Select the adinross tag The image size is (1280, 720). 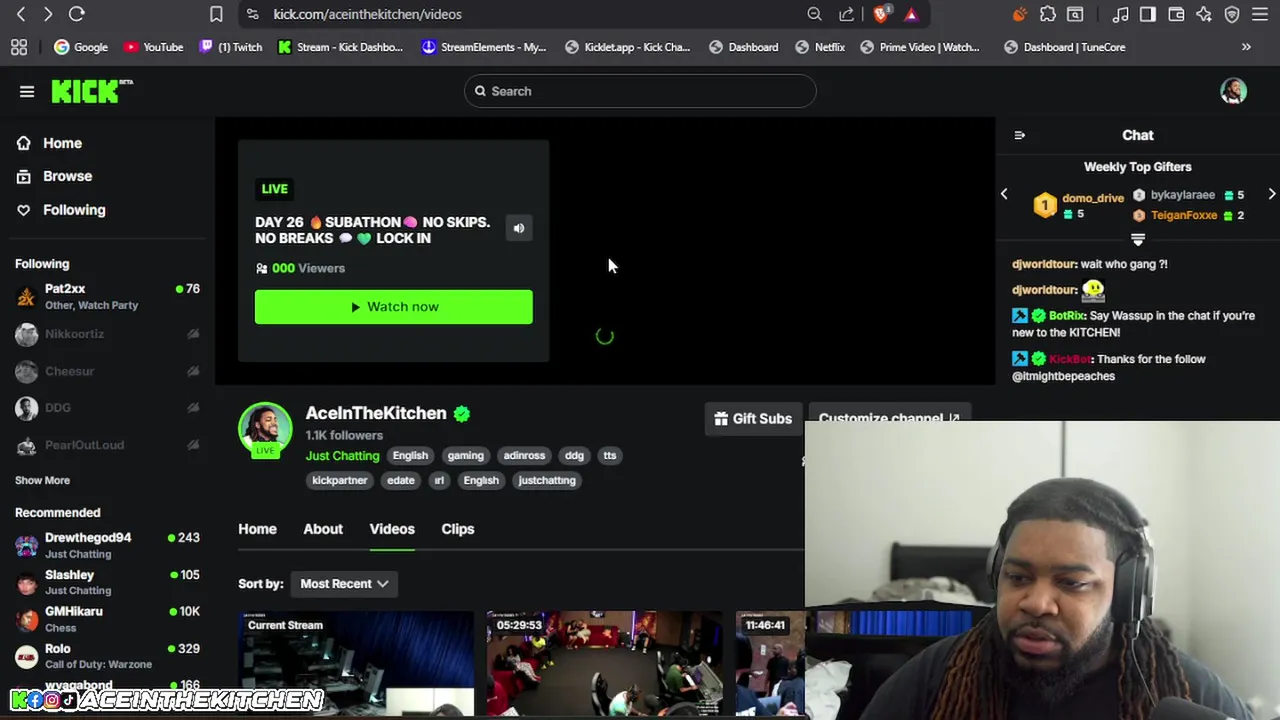pos(524,456)
